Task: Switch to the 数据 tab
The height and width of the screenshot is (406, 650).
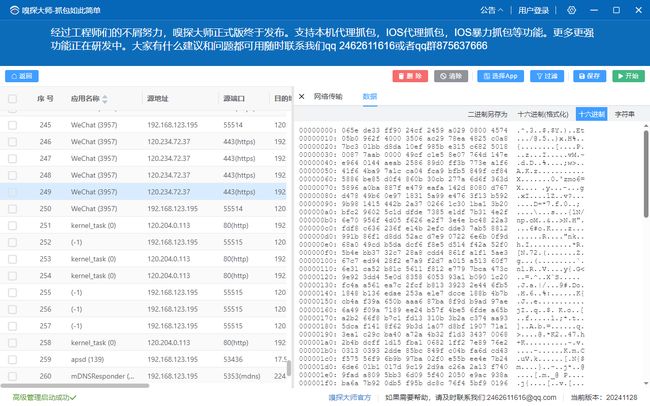Action: (370, 97)
